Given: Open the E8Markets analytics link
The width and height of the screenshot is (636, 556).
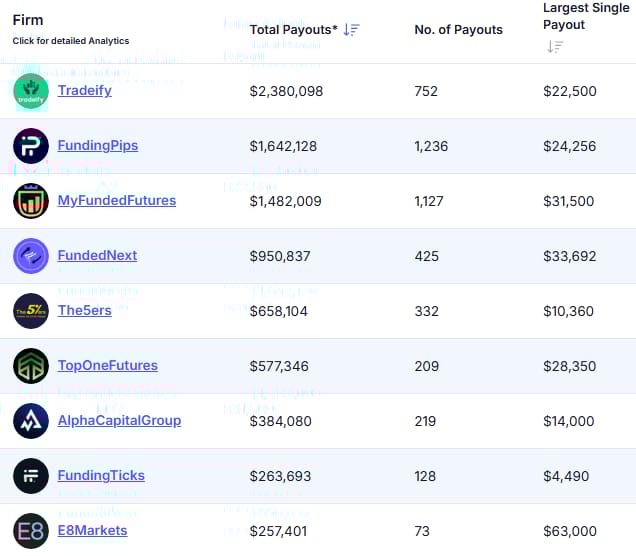Looking at the screenshot, I should pyautogui.click(x=92, y=530).
